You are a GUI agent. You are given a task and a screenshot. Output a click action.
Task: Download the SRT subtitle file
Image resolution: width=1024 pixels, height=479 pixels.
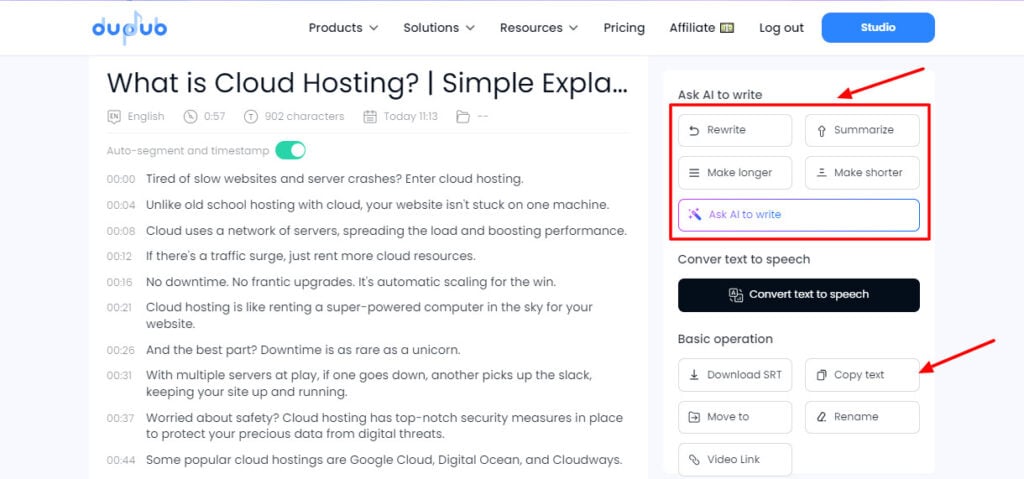(734, 375)
